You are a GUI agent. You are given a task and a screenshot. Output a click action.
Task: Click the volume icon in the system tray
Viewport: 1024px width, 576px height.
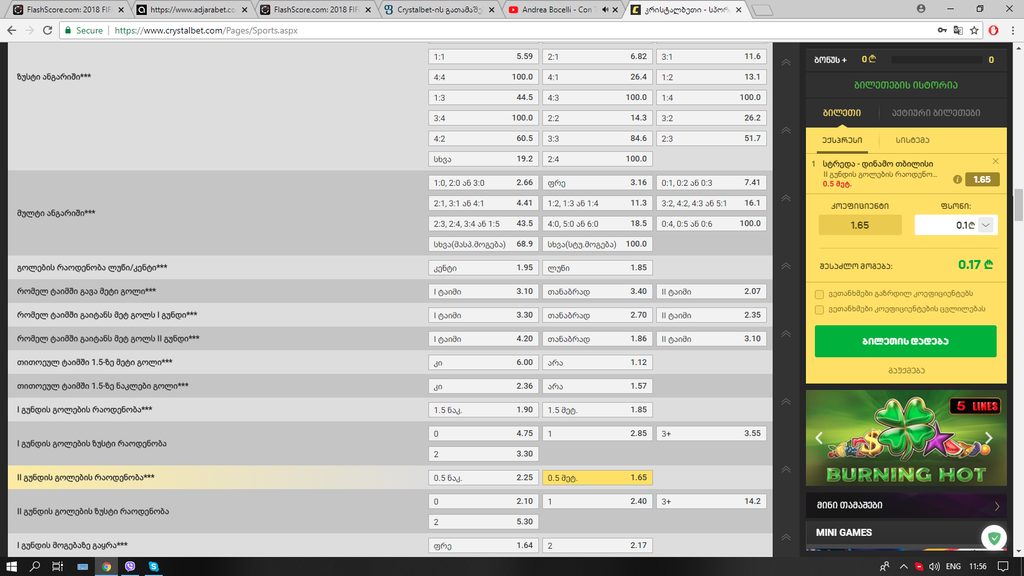click(935, 566)
